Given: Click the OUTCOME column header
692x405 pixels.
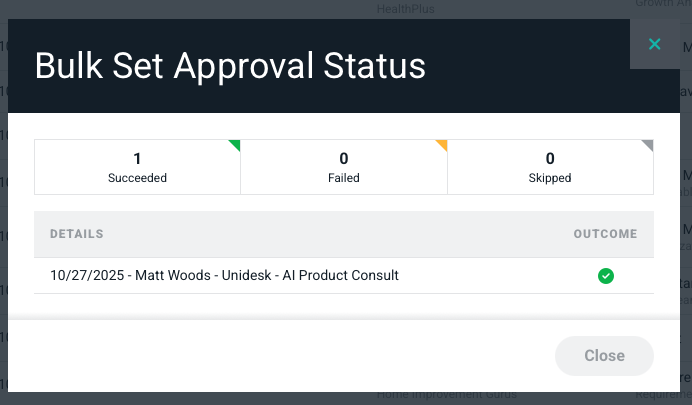Looking at the screenshot, I should click(605, 234).
